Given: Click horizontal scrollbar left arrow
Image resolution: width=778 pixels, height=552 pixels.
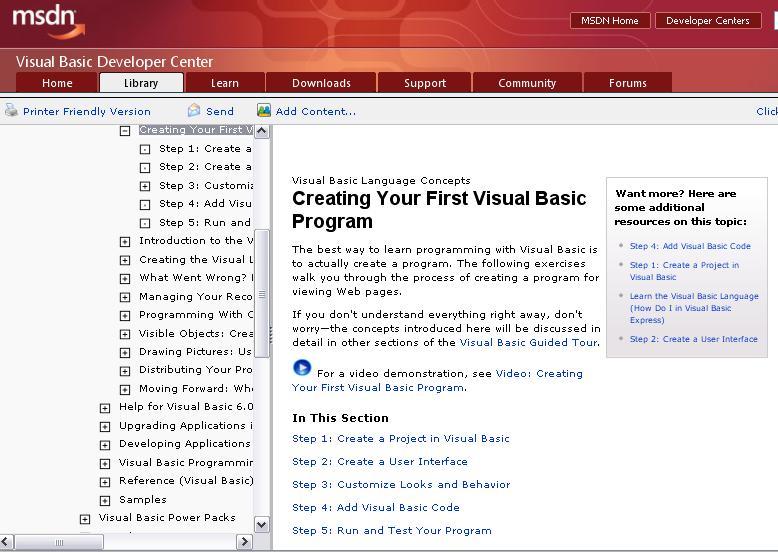Looking at the screenshot, I should click(x=6, y=542).
